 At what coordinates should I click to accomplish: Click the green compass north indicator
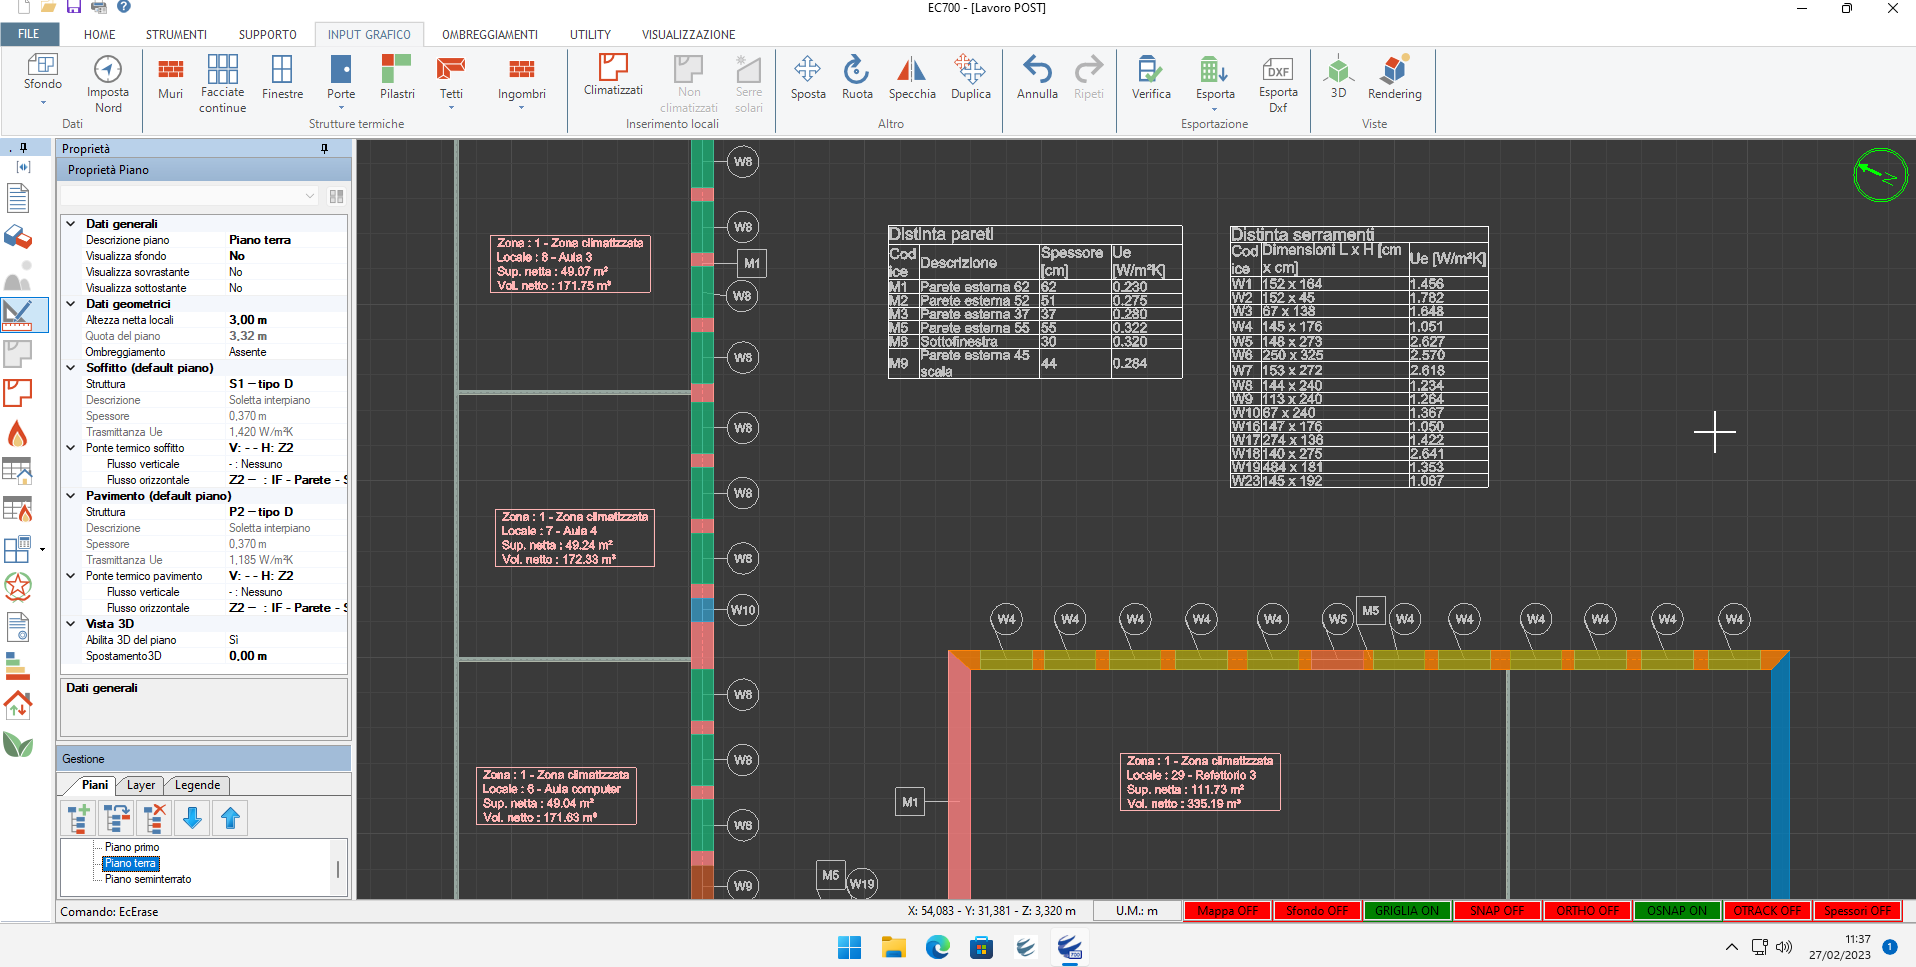tap(1880, 175)
